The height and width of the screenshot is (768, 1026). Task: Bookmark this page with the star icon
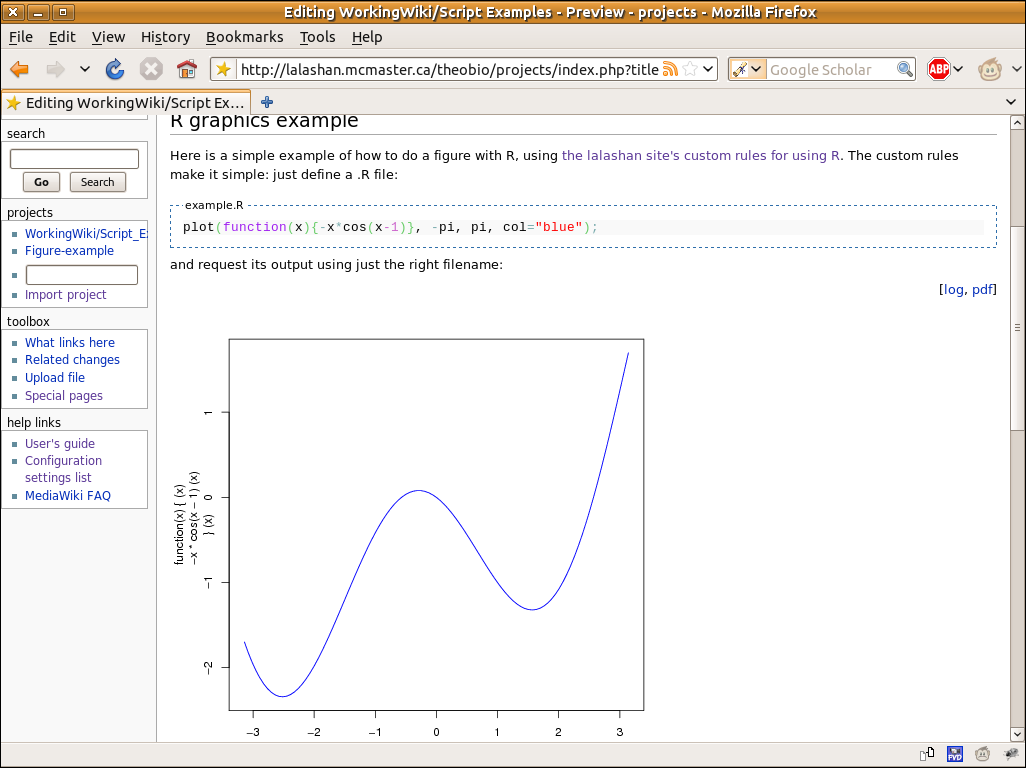[690, 70]
